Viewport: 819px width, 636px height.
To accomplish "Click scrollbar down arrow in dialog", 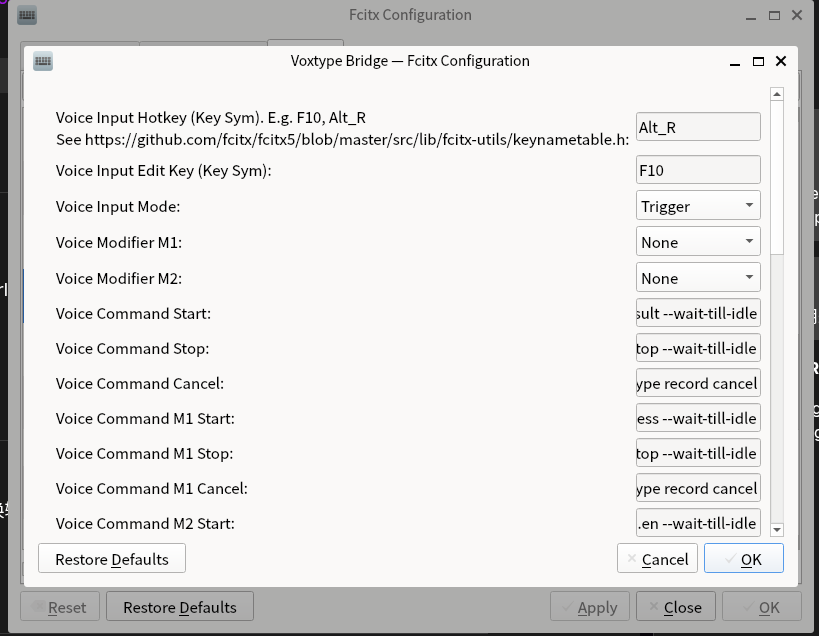I will [776, 529].
